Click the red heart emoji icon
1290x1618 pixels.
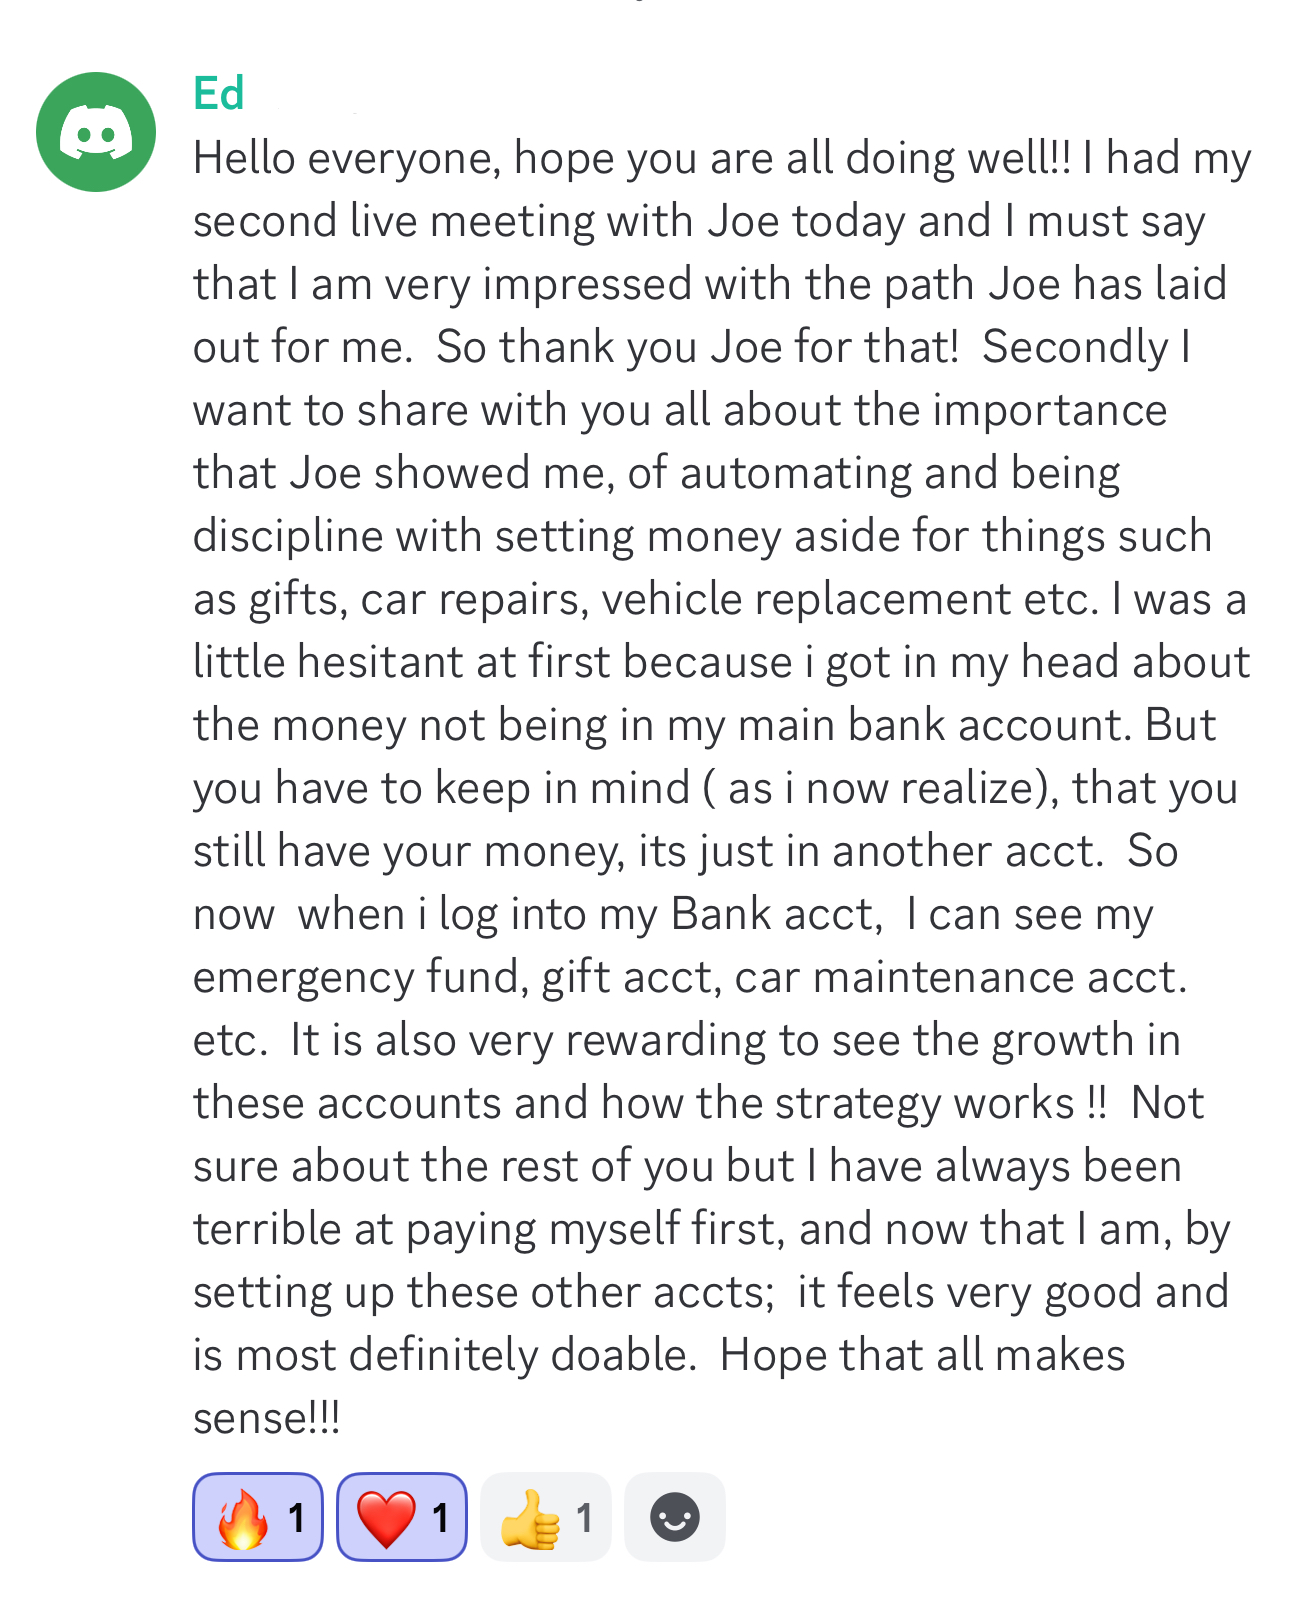click(386, 1518)
